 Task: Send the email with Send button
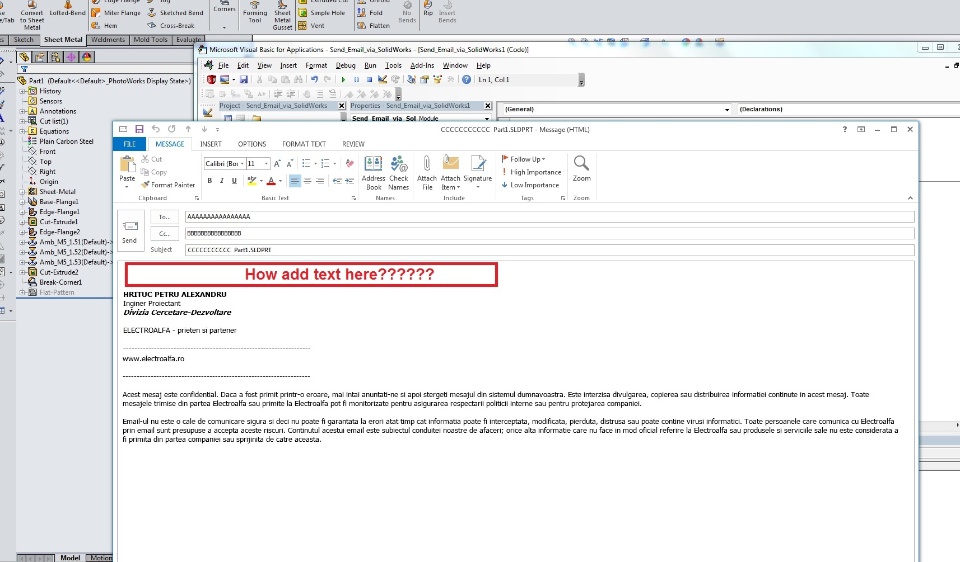coord(130,231)
